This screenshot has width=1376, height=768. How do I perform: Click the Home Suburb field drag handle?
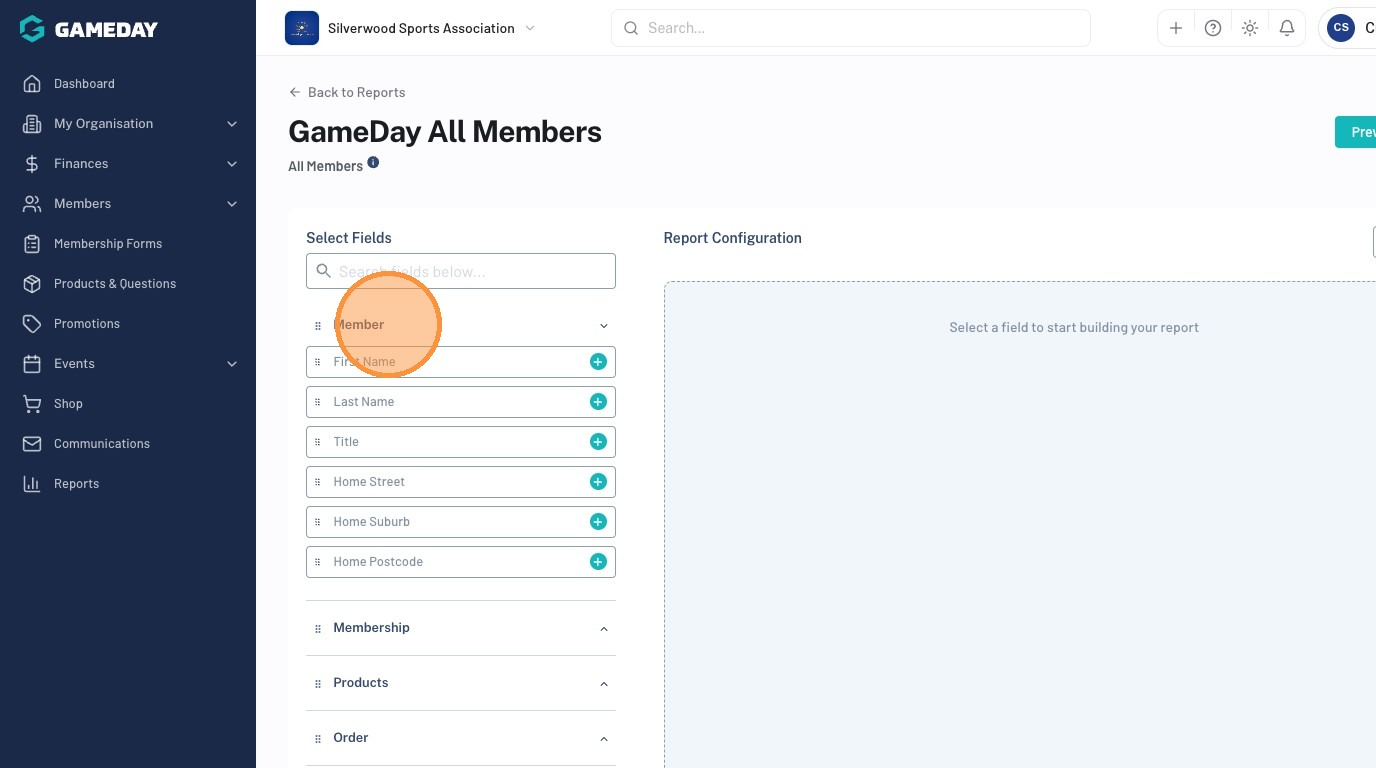pos(318,522)
